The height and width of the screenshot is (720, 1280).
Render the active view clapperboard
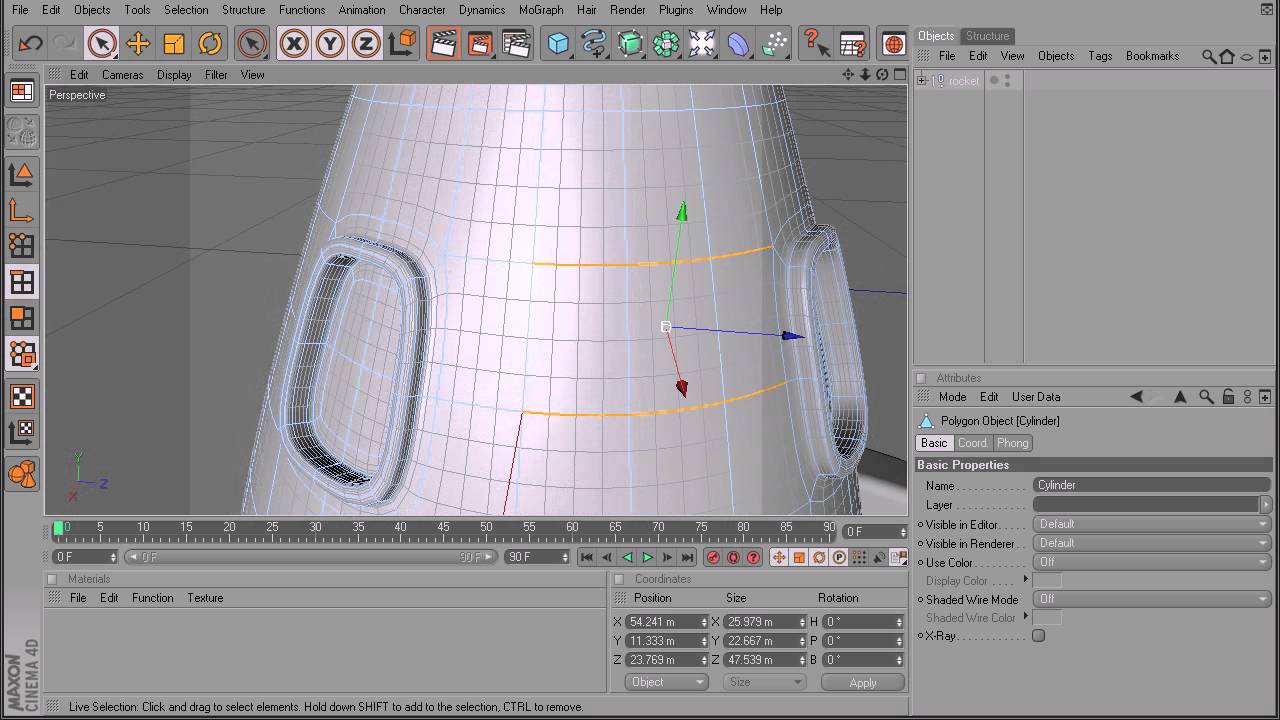[444, 43]
